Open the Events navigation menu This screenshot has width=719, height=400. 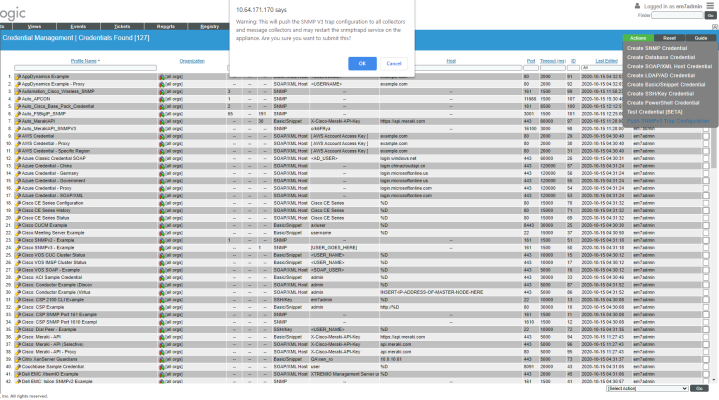[x=78, y=27]
